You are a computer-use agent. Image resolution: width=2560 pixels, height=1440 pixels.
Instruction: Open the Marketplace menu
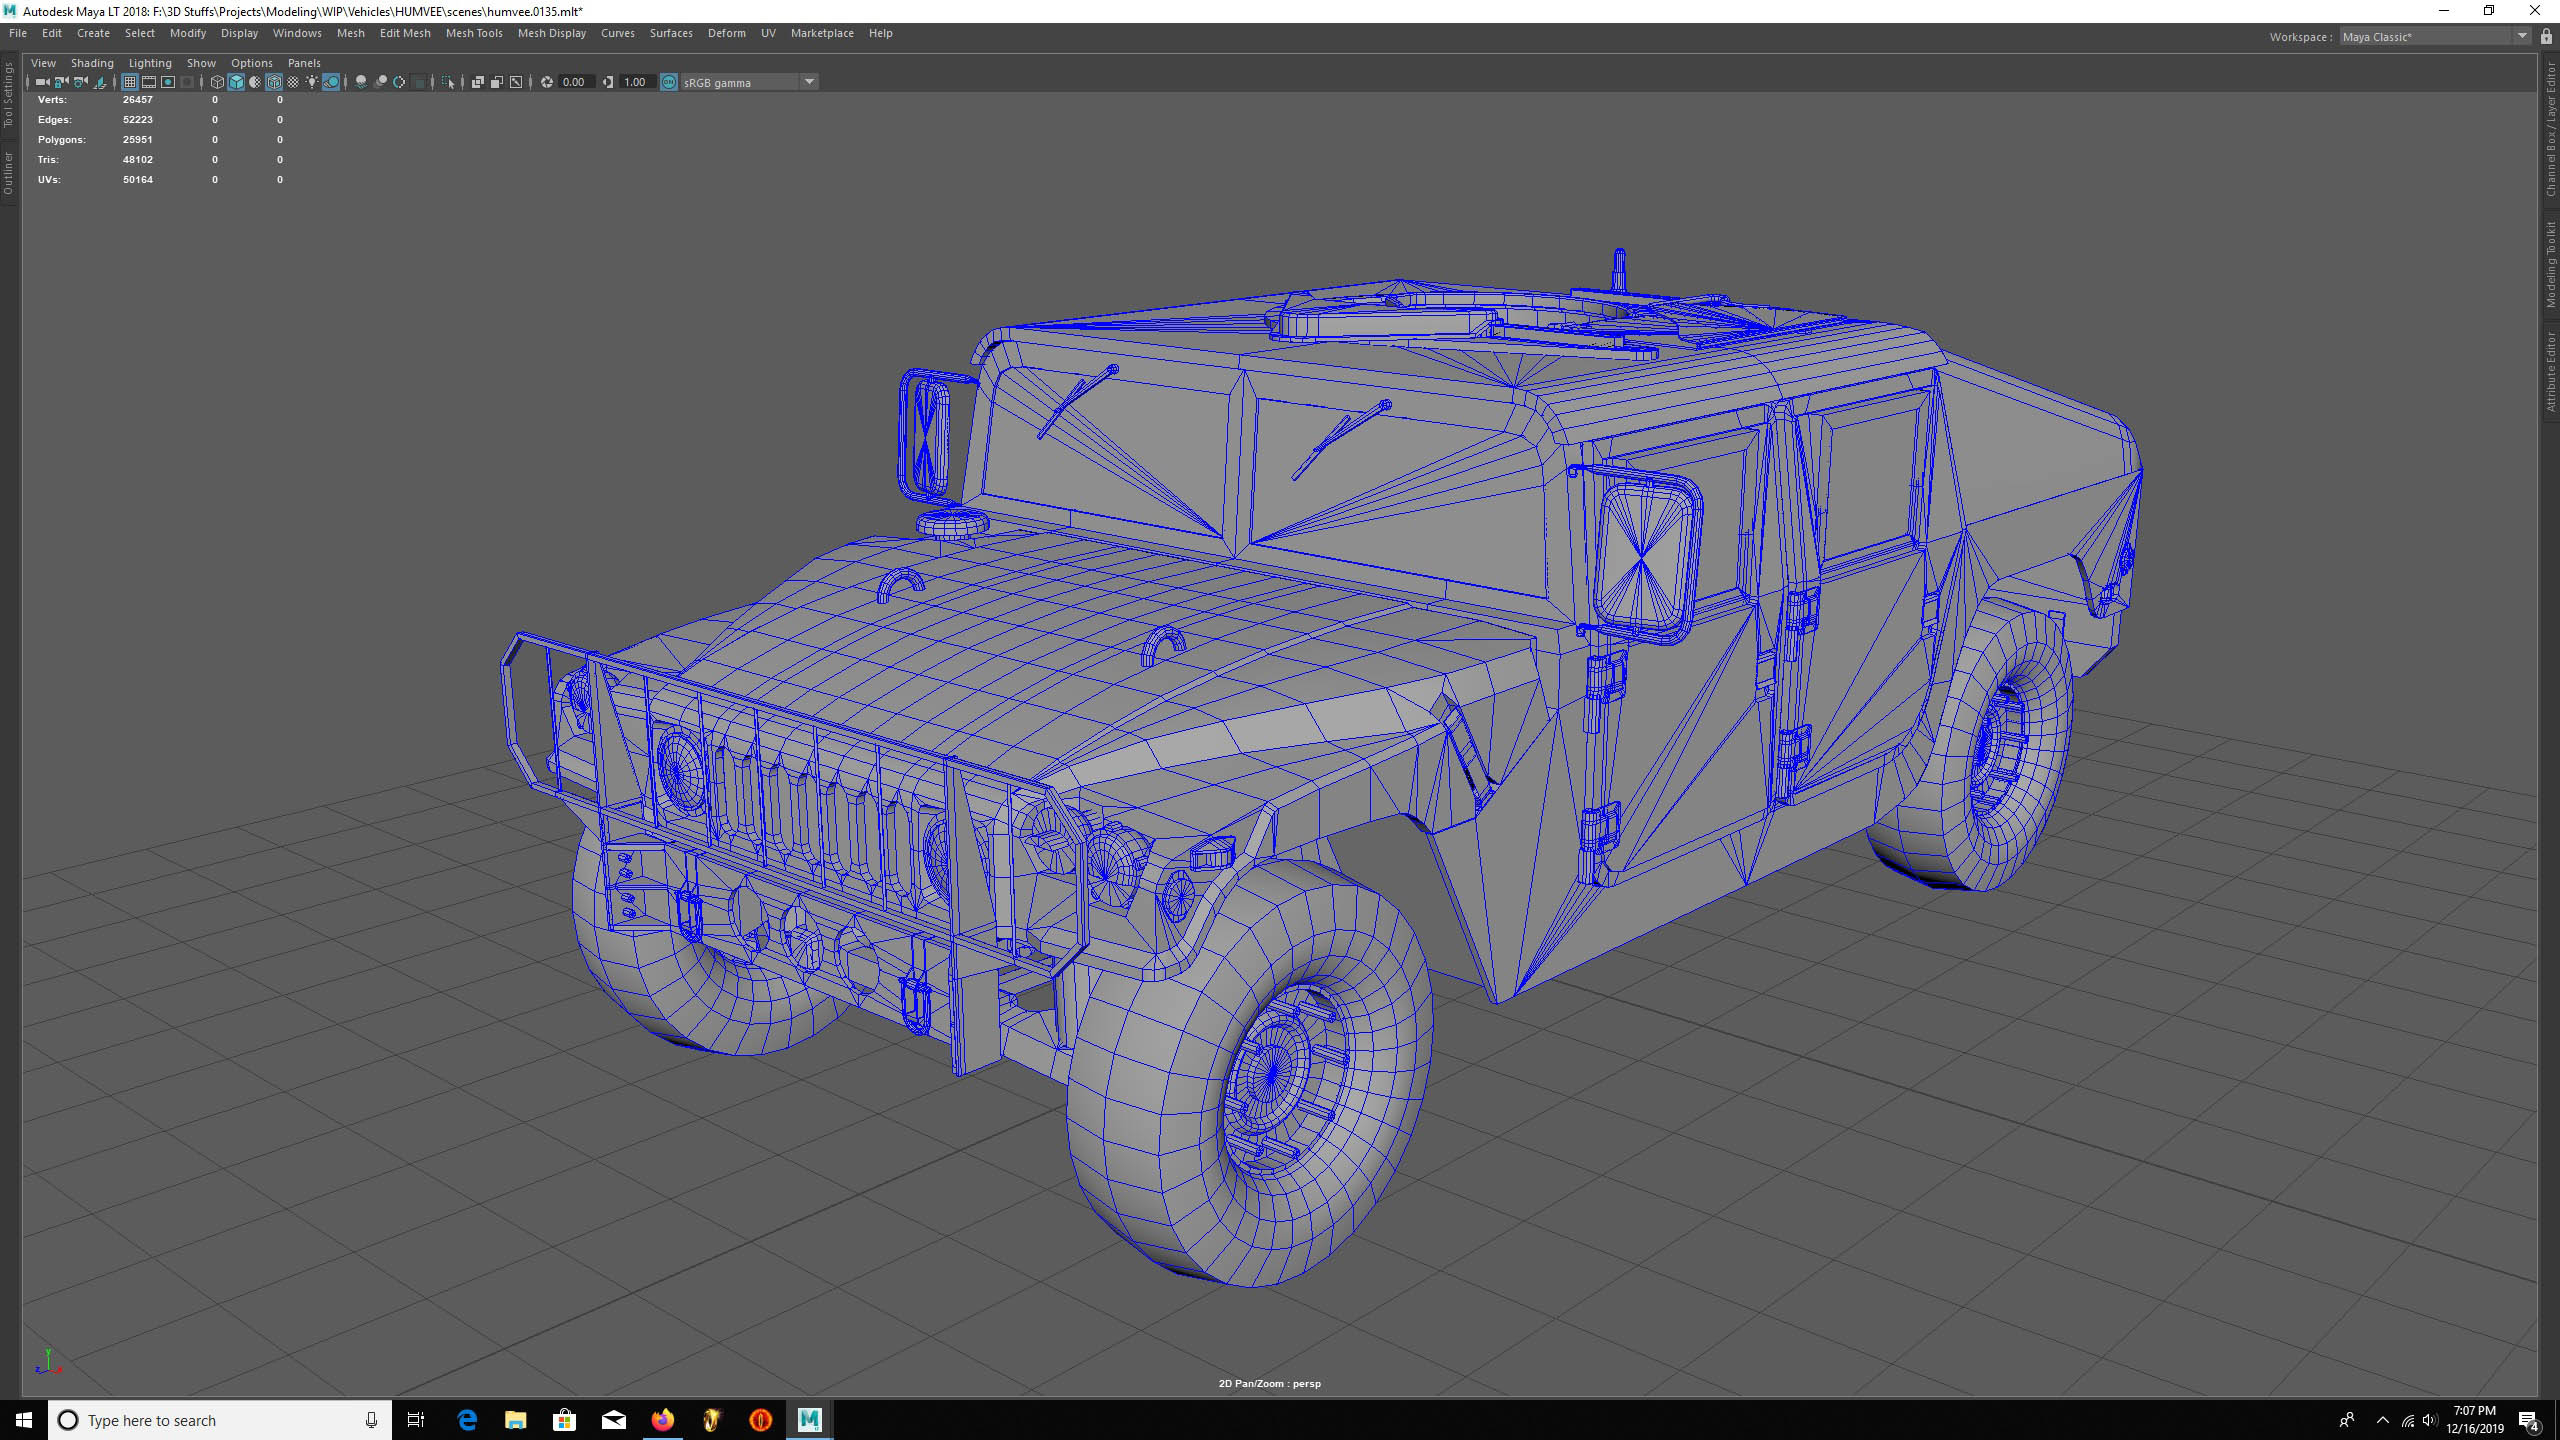pyautogui.click(x=822, y=33)
